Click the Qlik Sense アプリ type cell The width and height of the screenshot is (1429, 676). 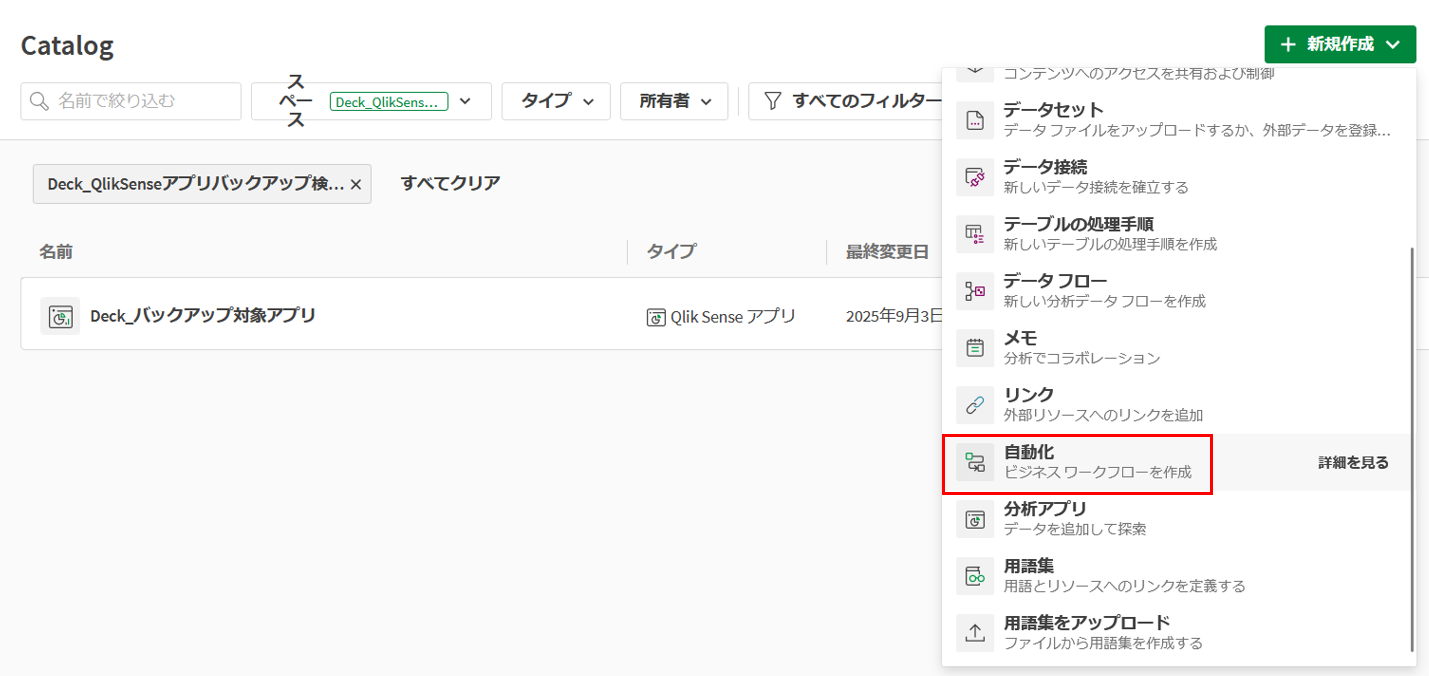pos(721,317)
